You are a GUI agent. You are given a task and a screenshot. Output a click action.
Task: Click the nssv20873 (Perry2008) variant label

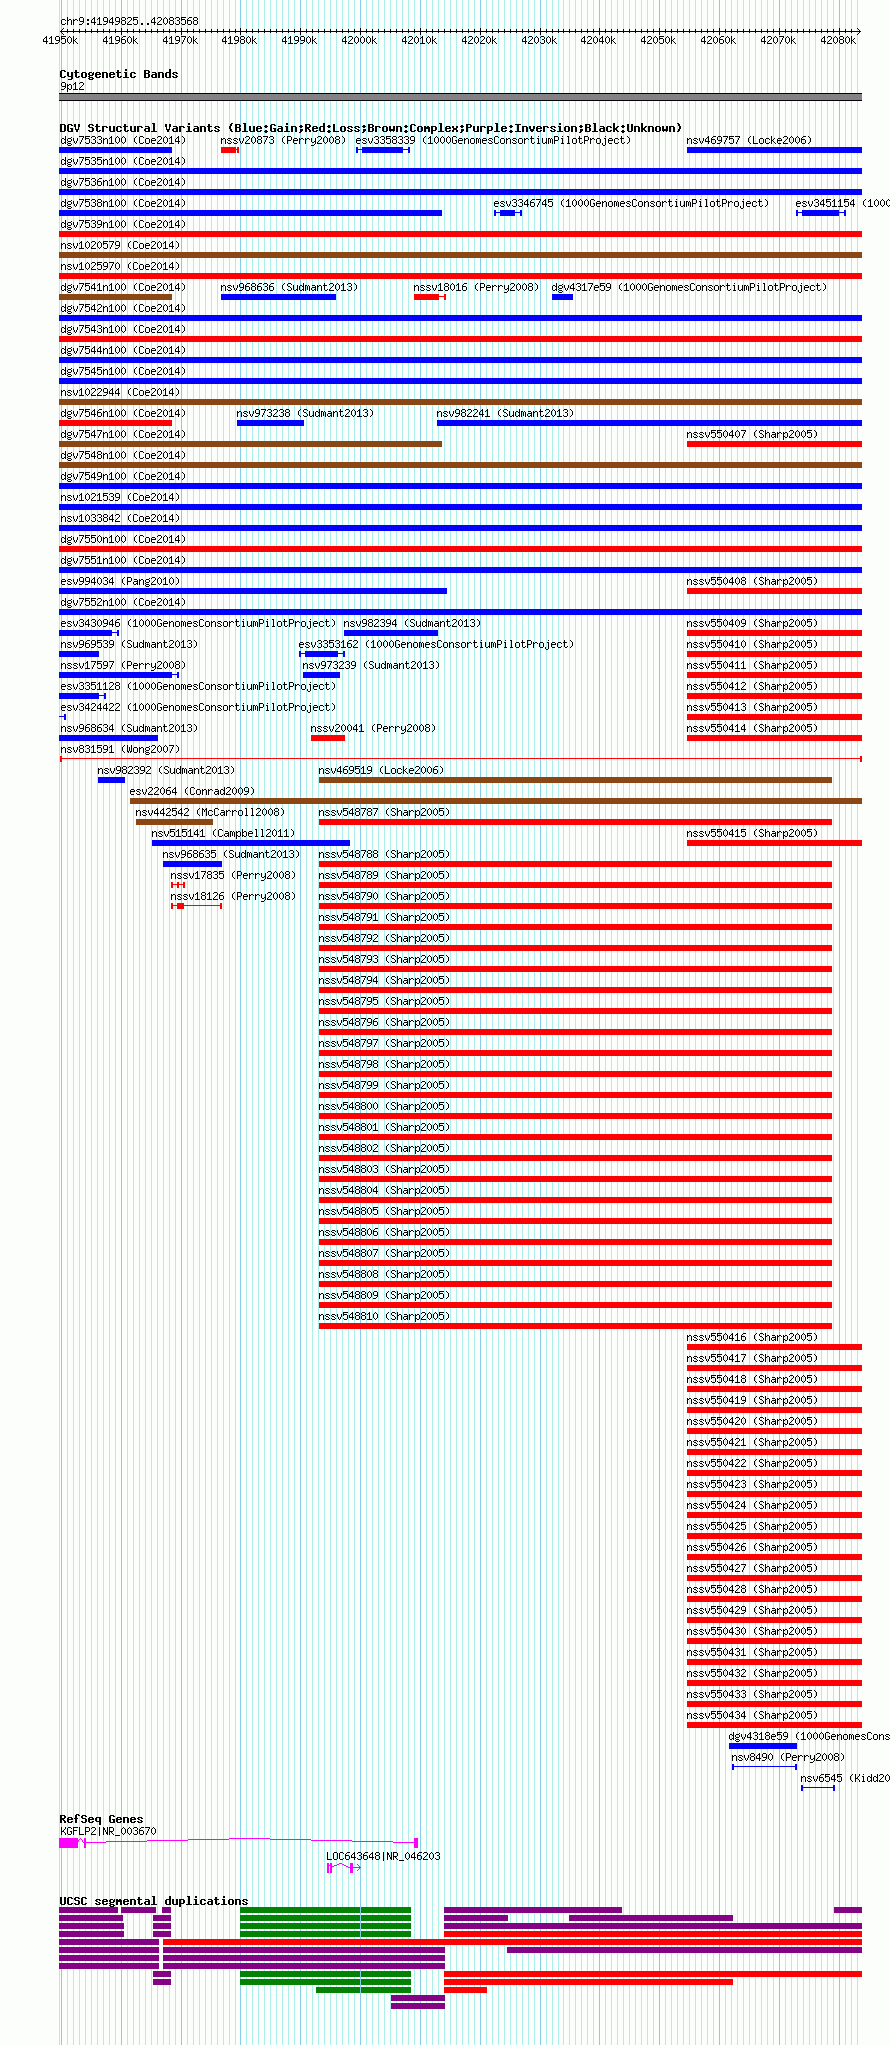283,140
